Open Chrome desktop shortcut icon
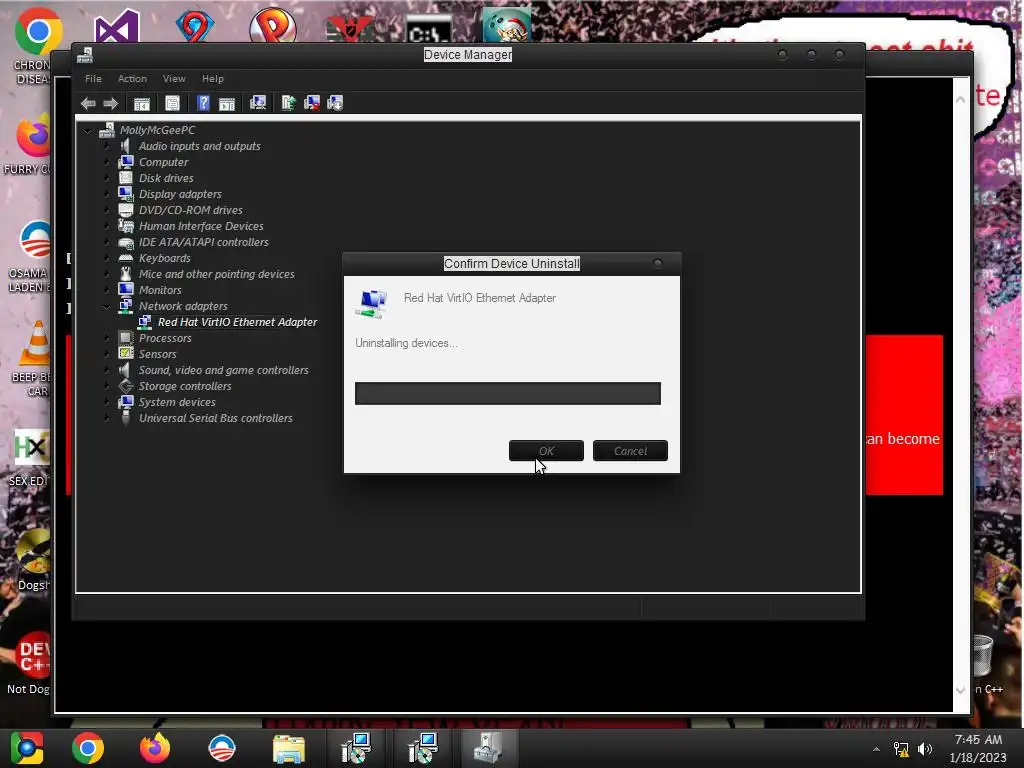The image size is (1024, 768). [38, 32]
